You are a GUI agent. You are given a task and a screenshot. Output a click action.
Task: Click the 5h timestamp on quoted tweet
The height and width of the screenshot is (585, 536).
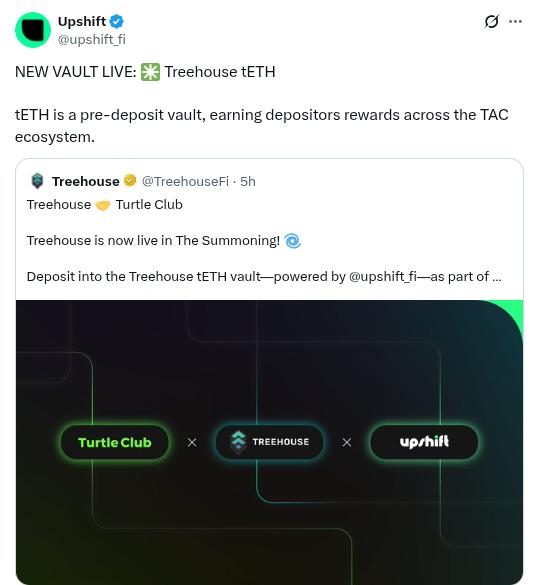(x=248, y=181)
